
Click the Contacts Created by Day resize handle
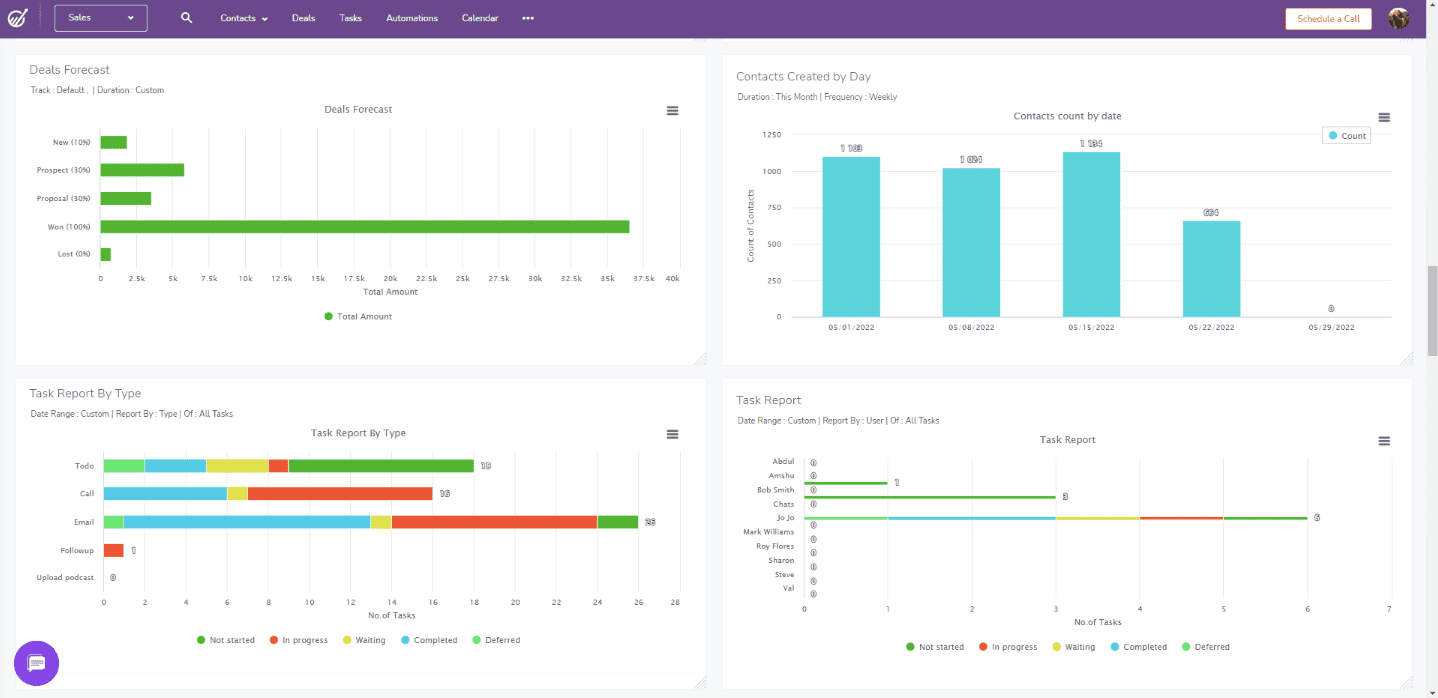pyautogui.click(x=1406, y=358)
